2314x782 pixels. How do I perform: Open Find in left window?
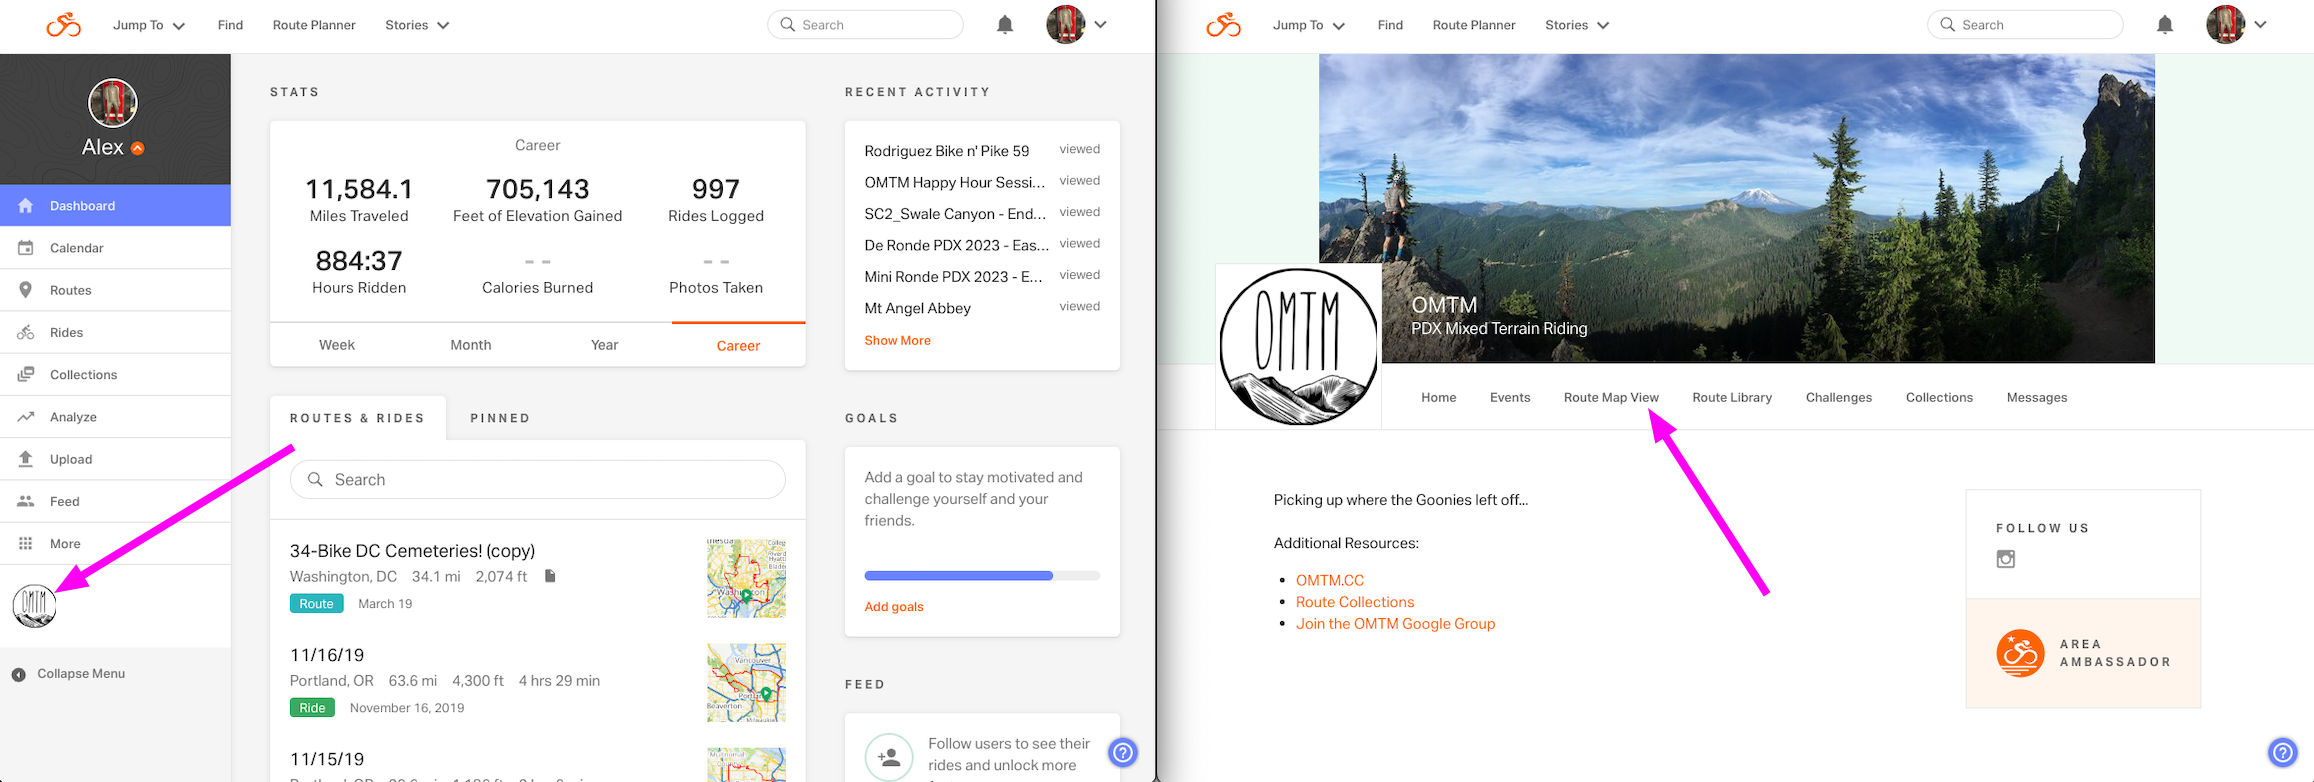tap(230, 25)
